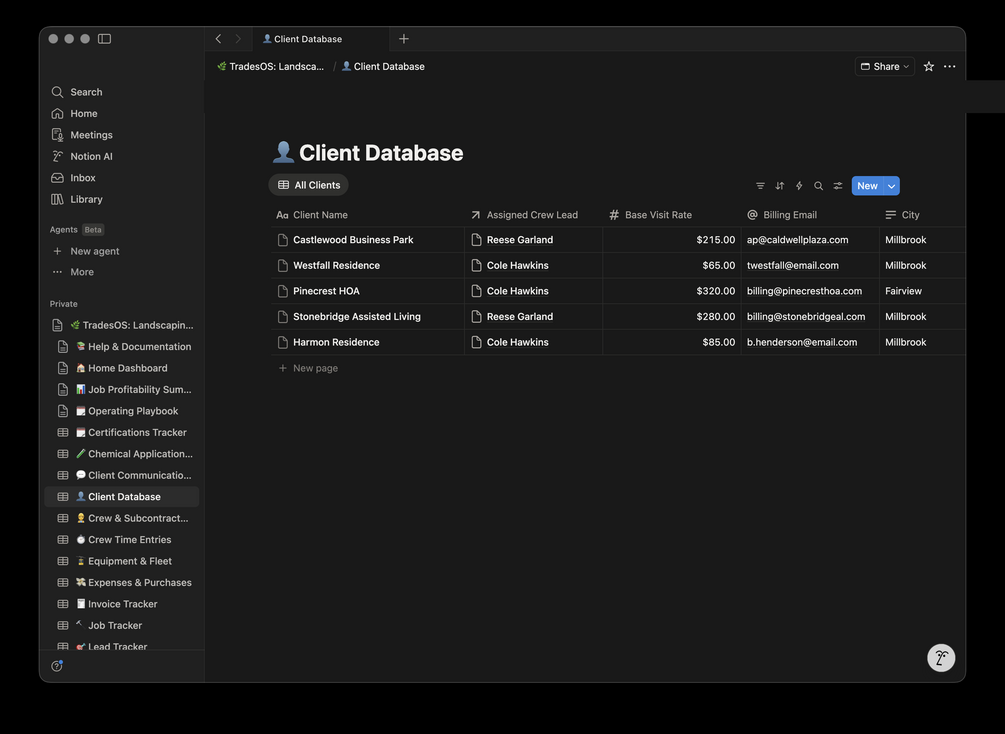The width and height of the screenshot is (1005, 734).
Task: Open the three-dot page options menu
Action: [x=949, y=67]
